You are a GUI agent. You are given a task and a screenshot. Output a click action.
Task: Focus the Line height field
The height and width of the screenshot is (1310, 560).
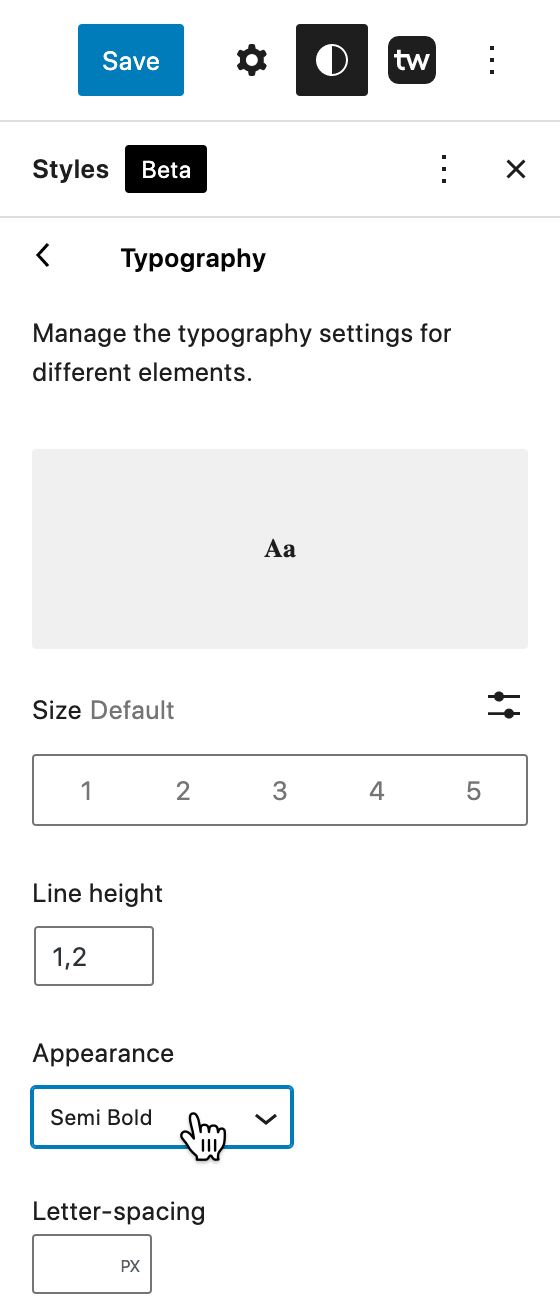point(93,956)
